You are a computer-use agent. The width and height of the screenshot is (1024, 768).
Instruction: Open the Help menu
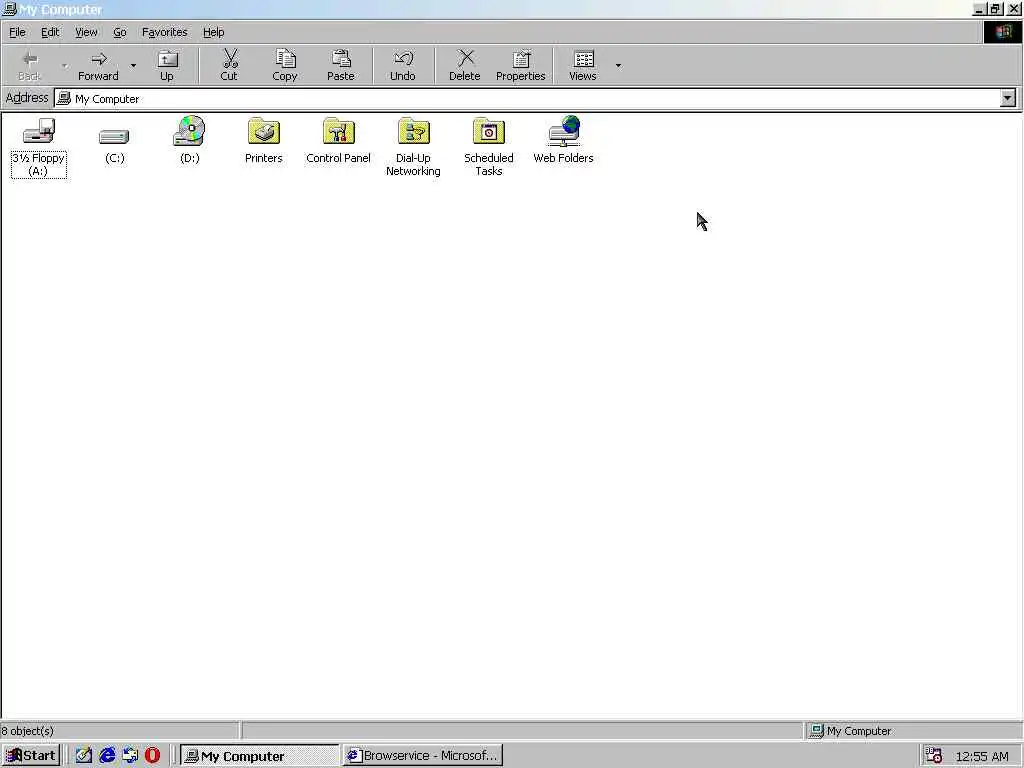pyautogui.click(x=214, y=32)
